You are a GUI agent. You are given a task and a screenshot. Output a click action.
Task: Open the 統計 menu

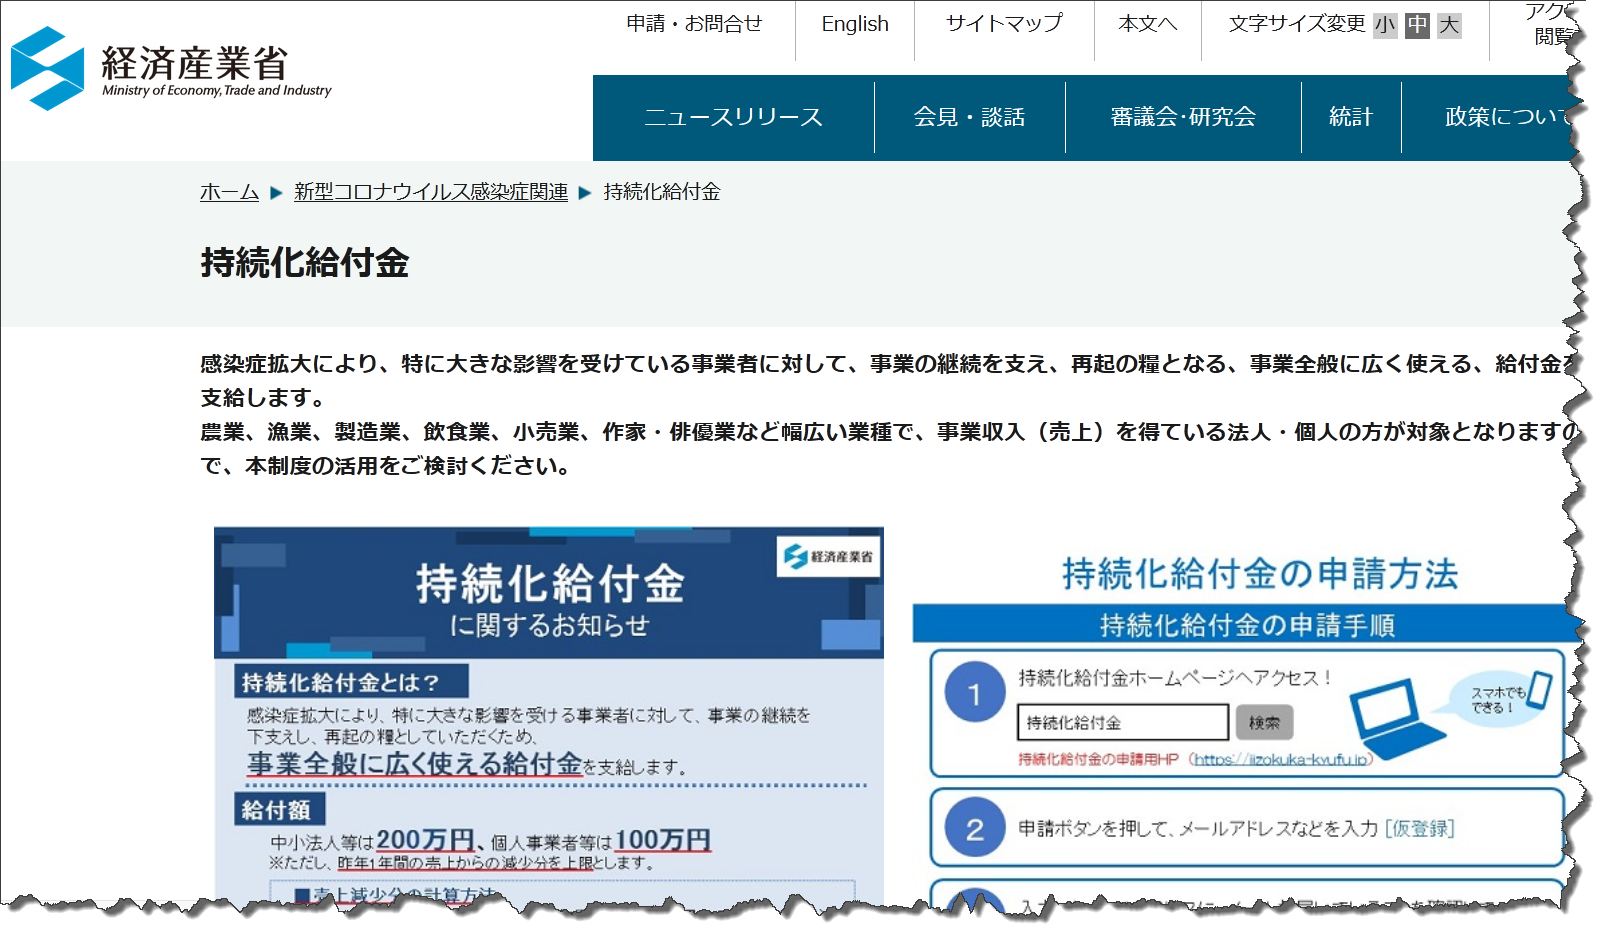[1351, 117]
